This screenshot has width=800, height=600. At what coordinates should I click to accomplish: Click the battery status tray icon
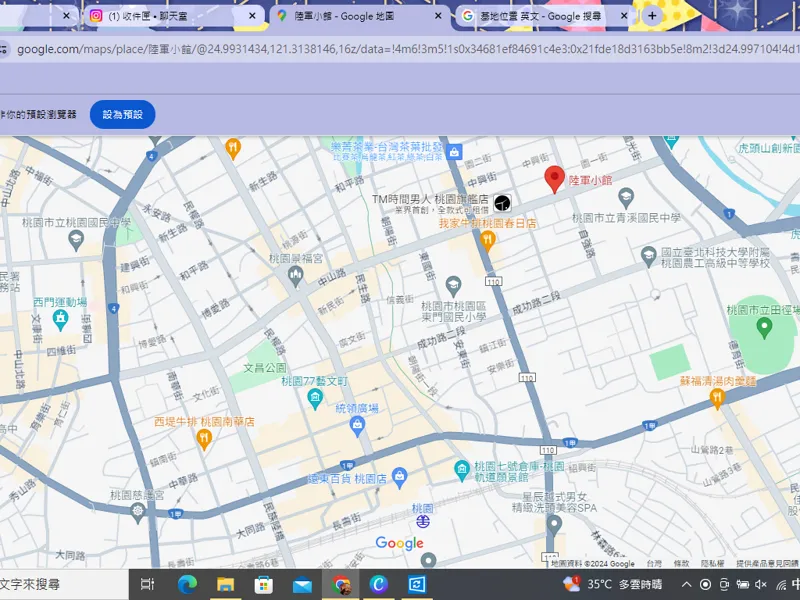click(x=742, y=585)
